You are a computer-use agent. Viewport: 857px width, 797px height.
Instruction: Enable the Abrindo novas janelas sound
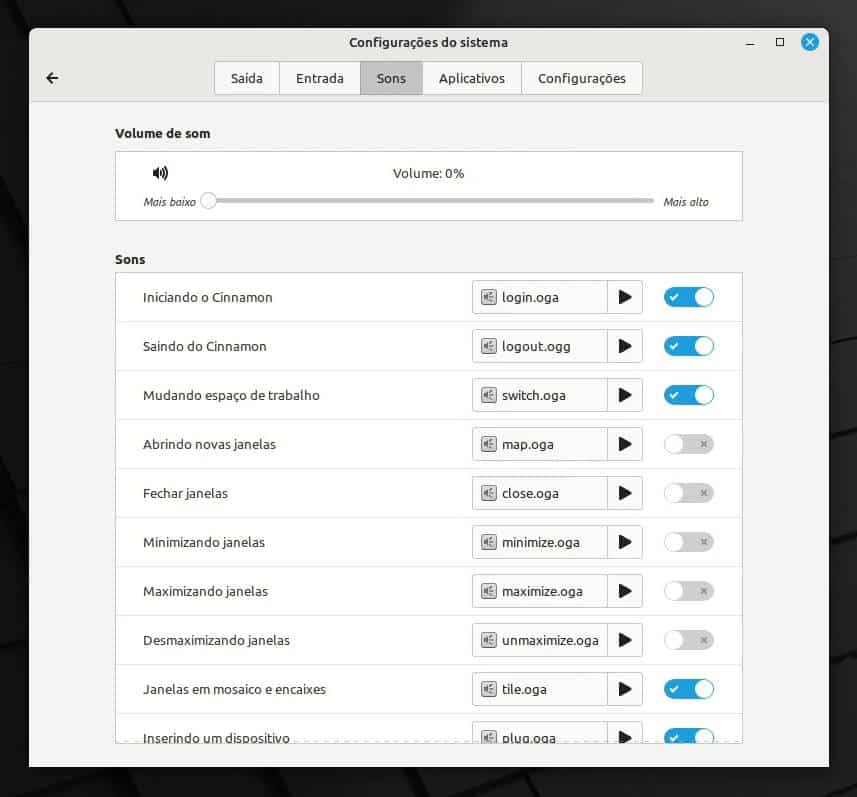click(688, 444)
